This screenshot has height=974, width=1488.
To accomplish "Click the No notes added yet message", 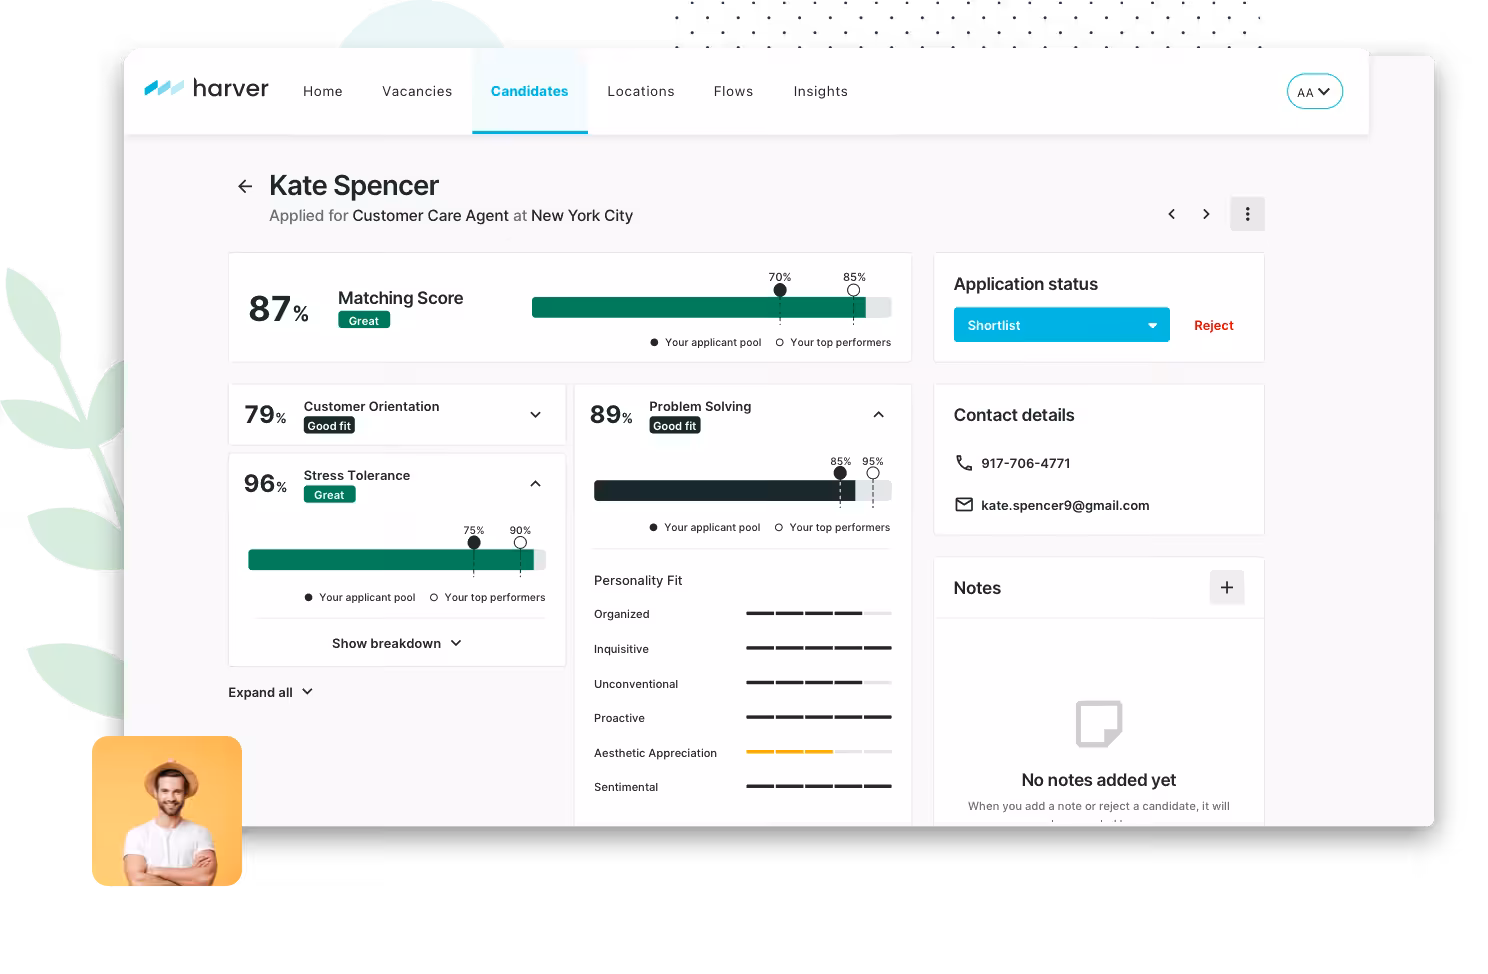I will click(1099, 780).
